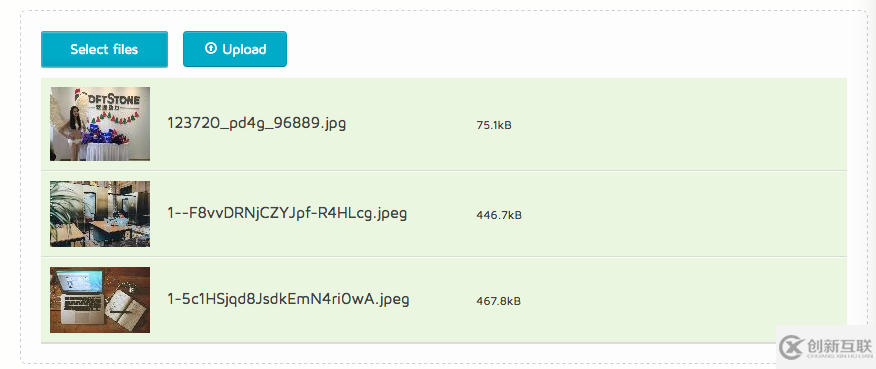876x369 pixels.
Task: Click the 446.7kB file size
Action: point(499,215)
